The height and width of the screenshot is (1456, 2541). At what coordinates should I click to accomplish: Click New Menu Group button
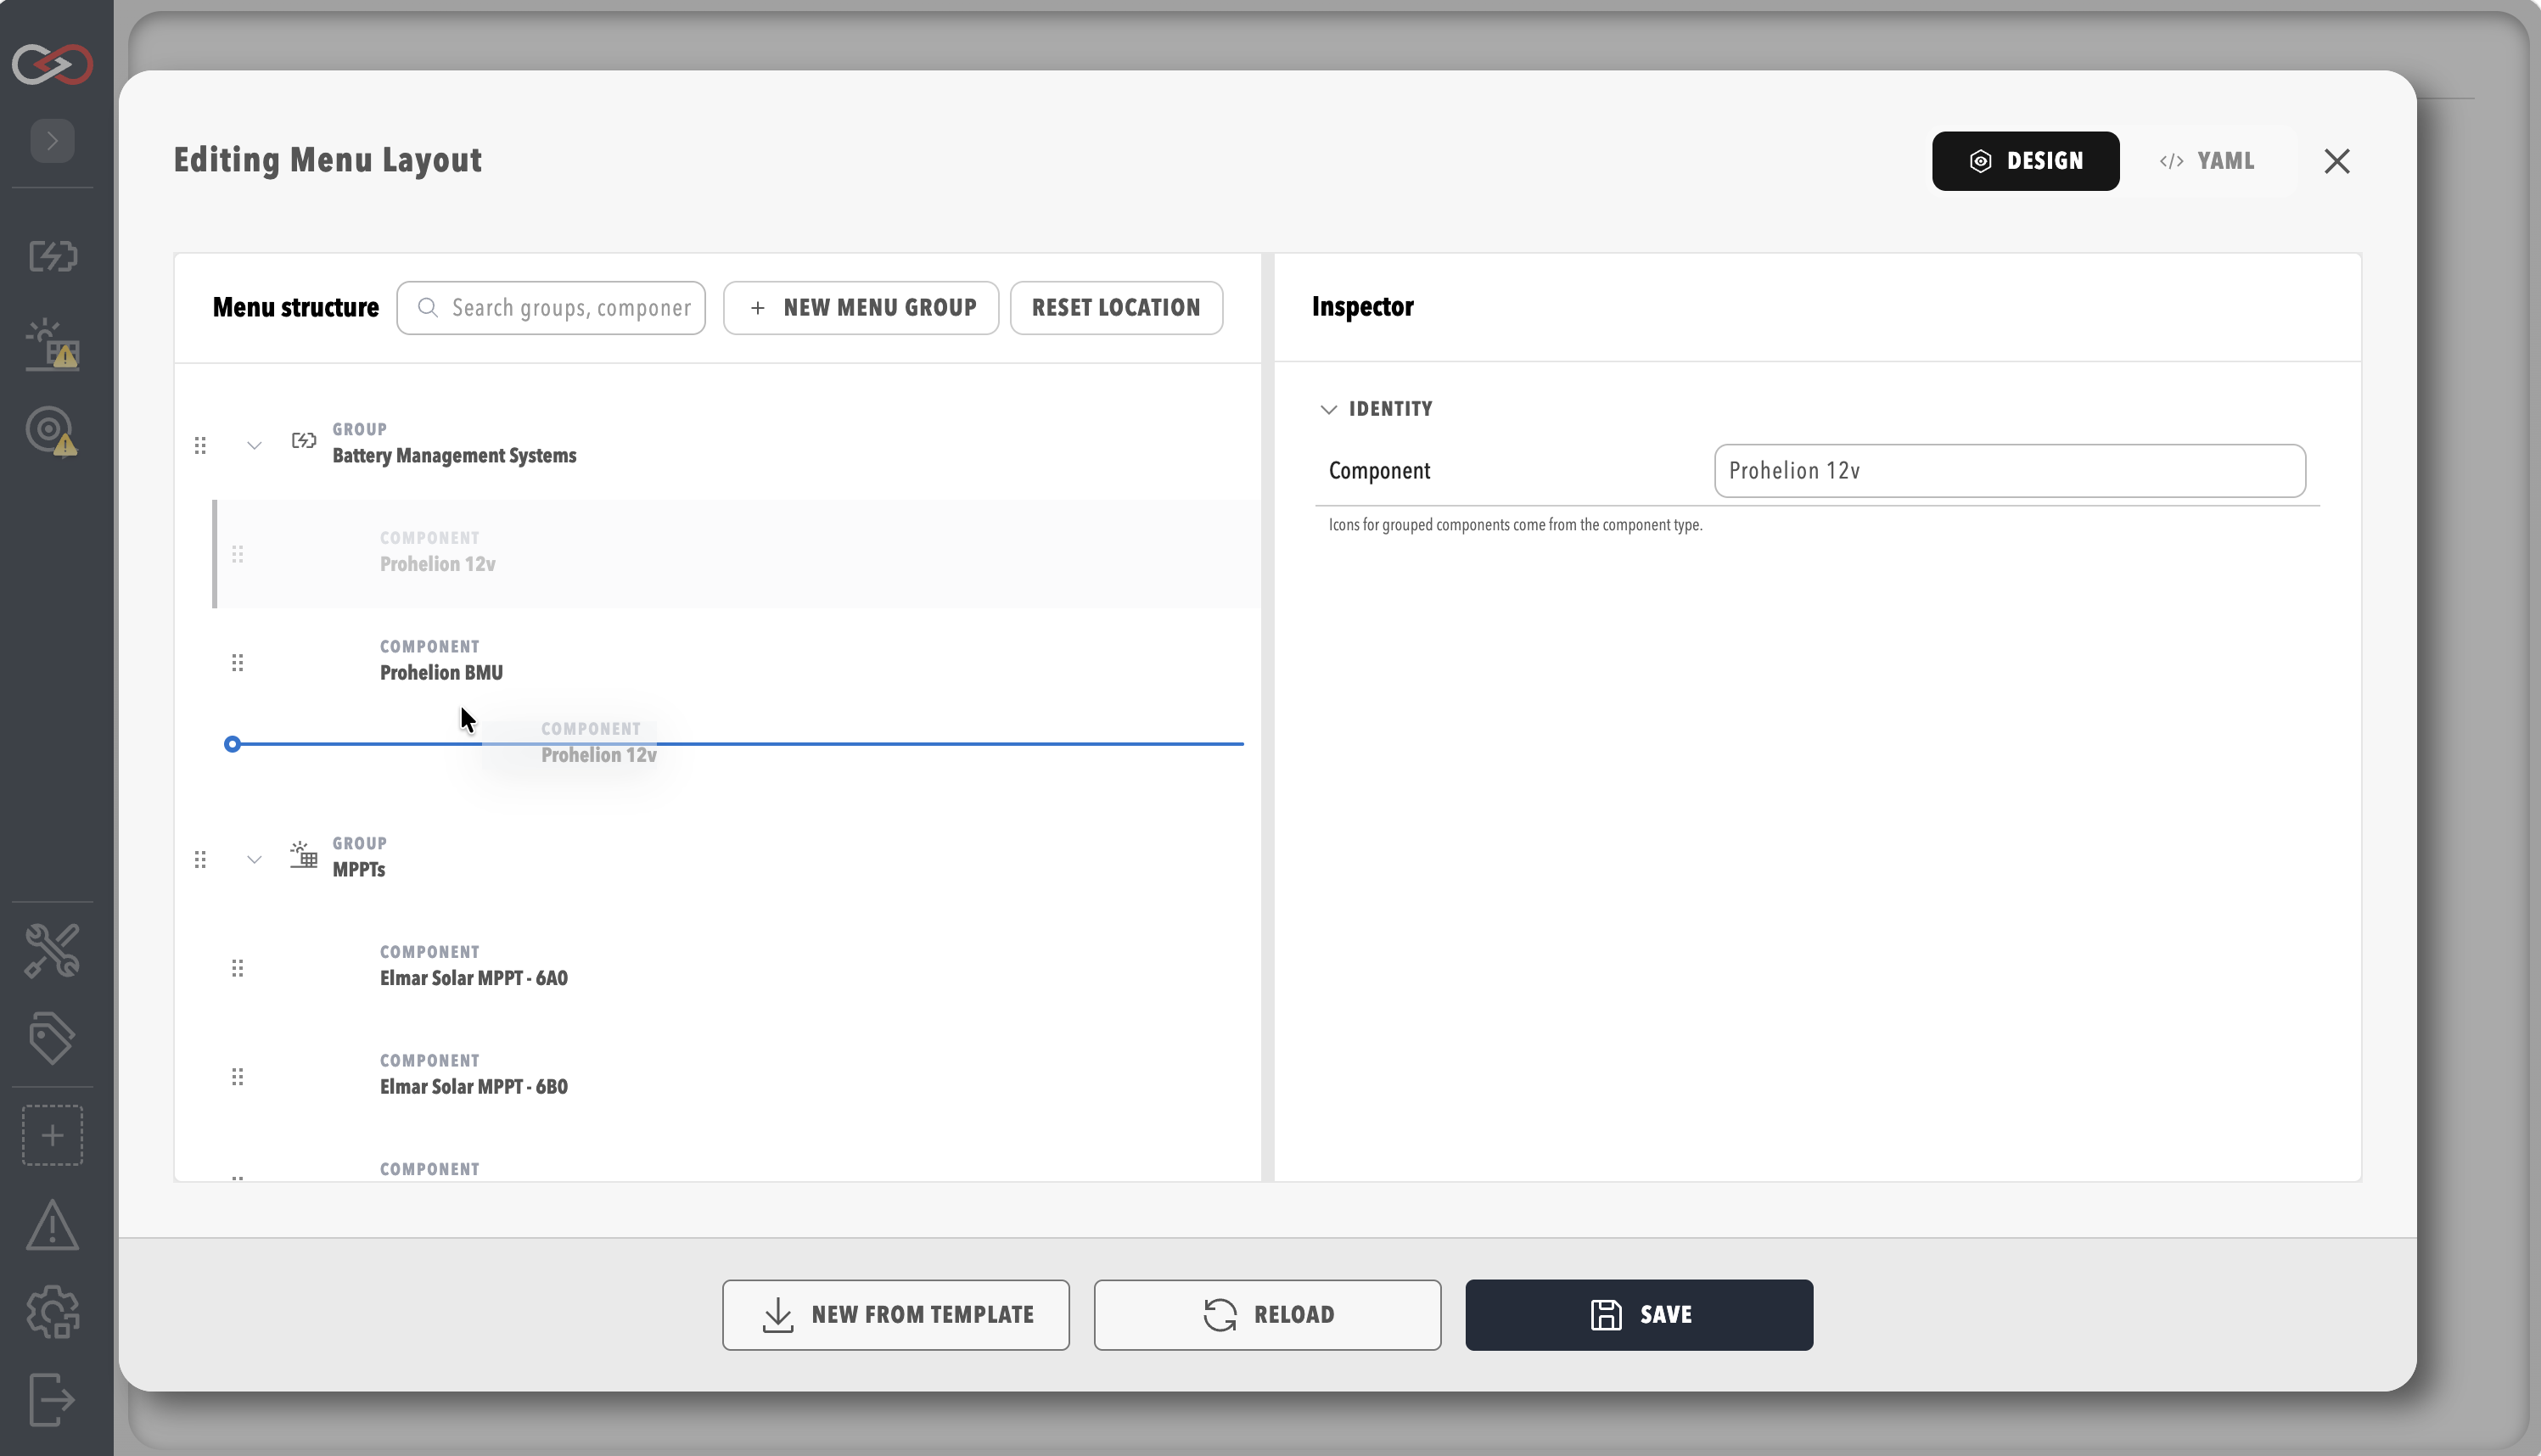pyautogui.click(x=861, y=308)
